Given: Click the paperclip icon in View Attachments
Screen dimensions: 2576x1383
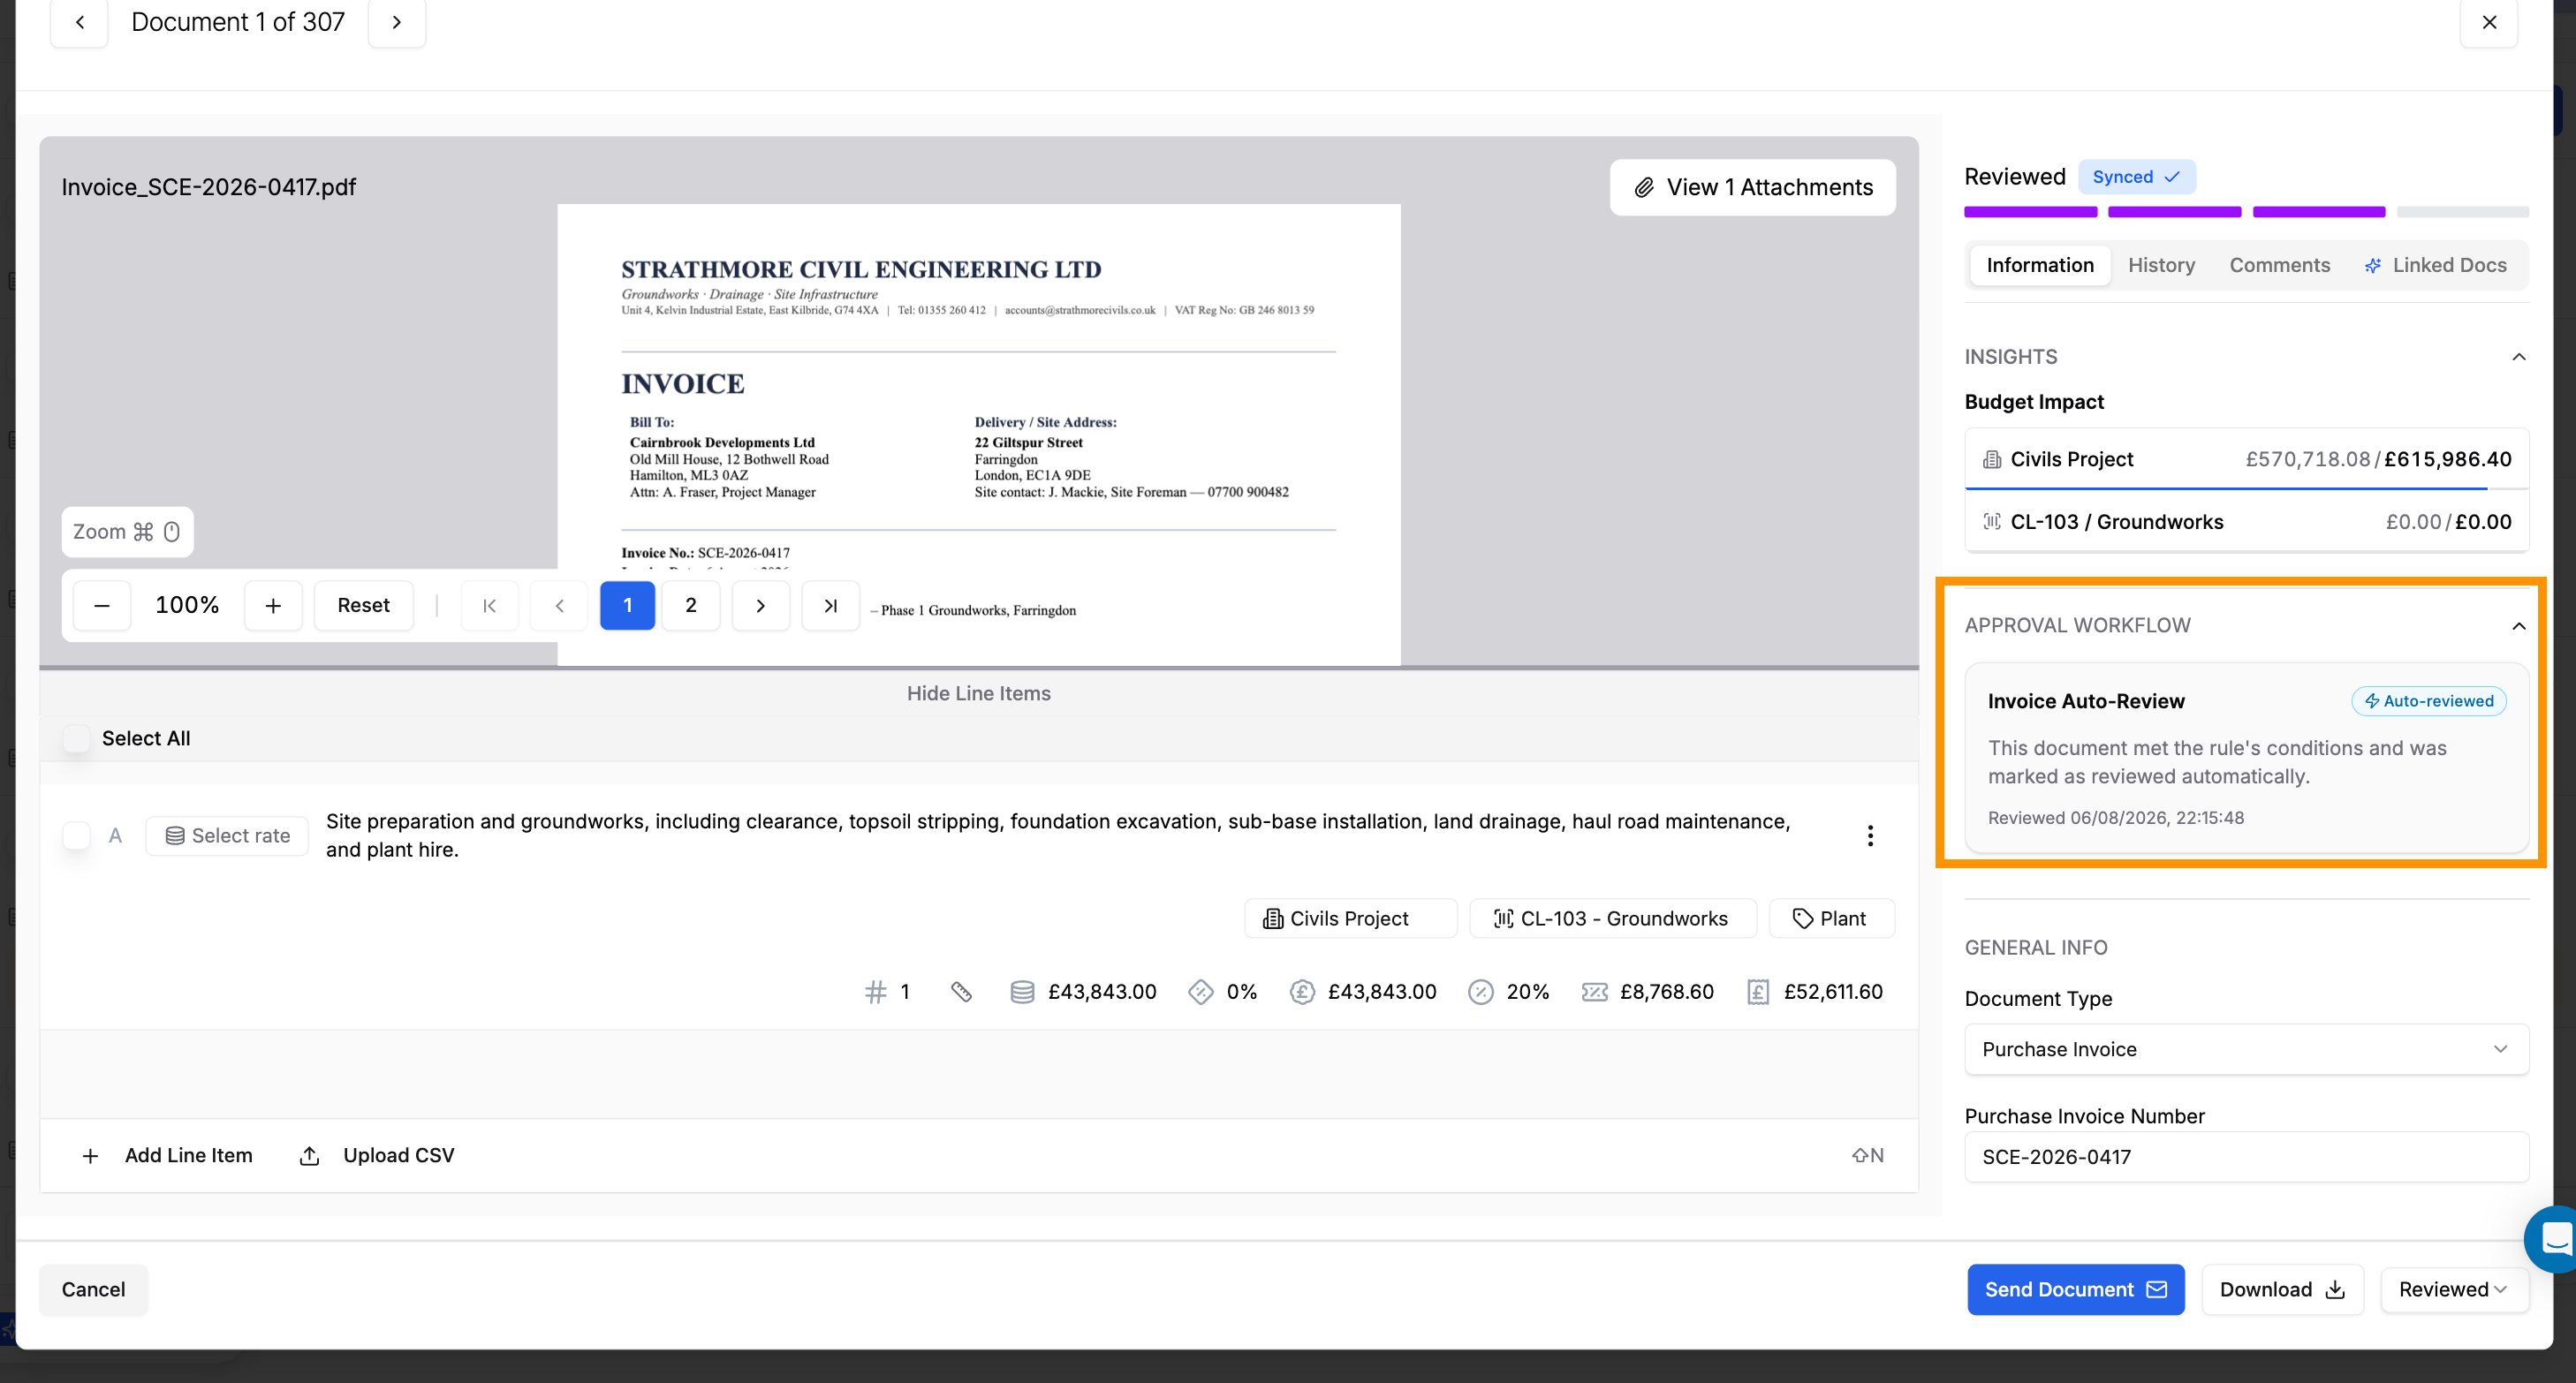Looking at the screenshot, I should [1644, 187].
